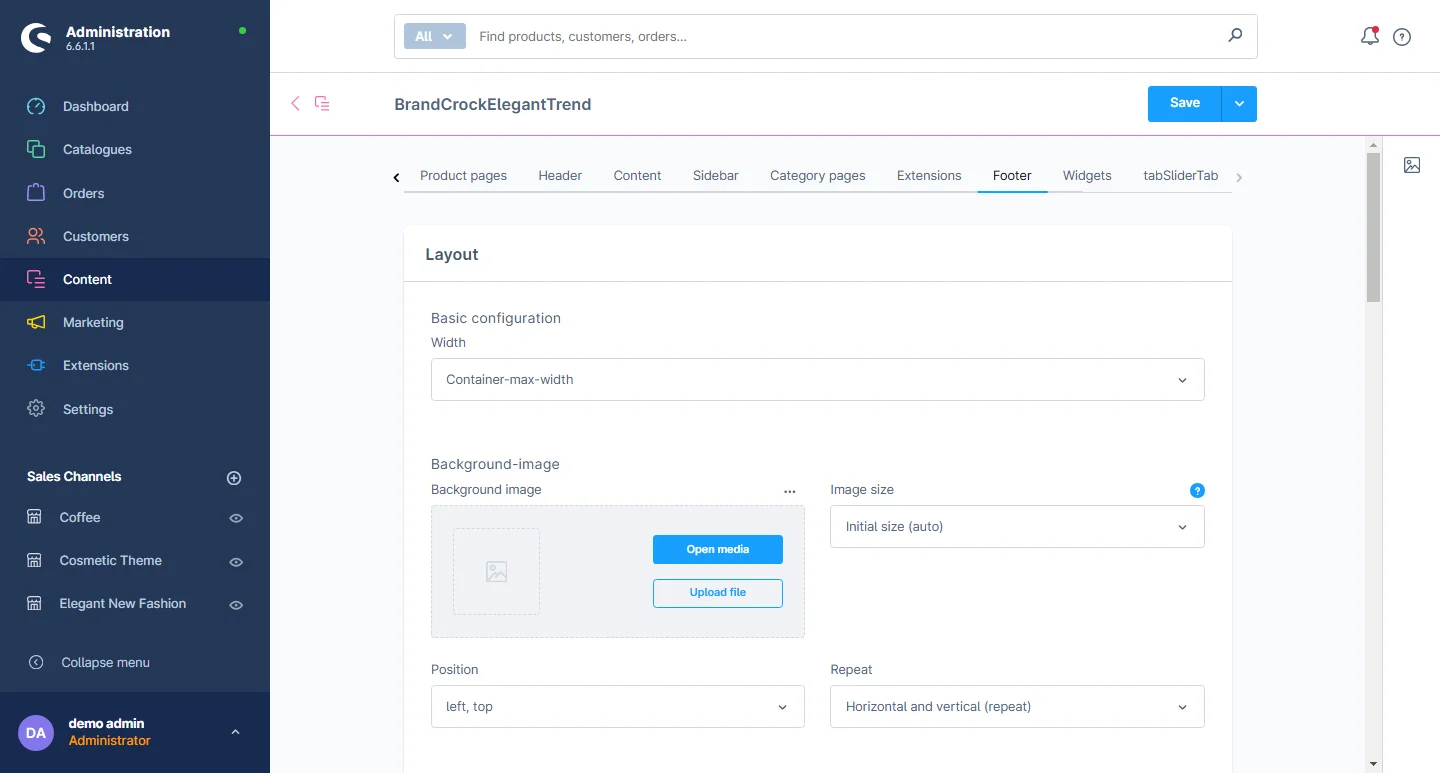Screen dimensions: 1440x773
Task: Expand the Save button dropdown arrow
Action: click(1239, 104)
